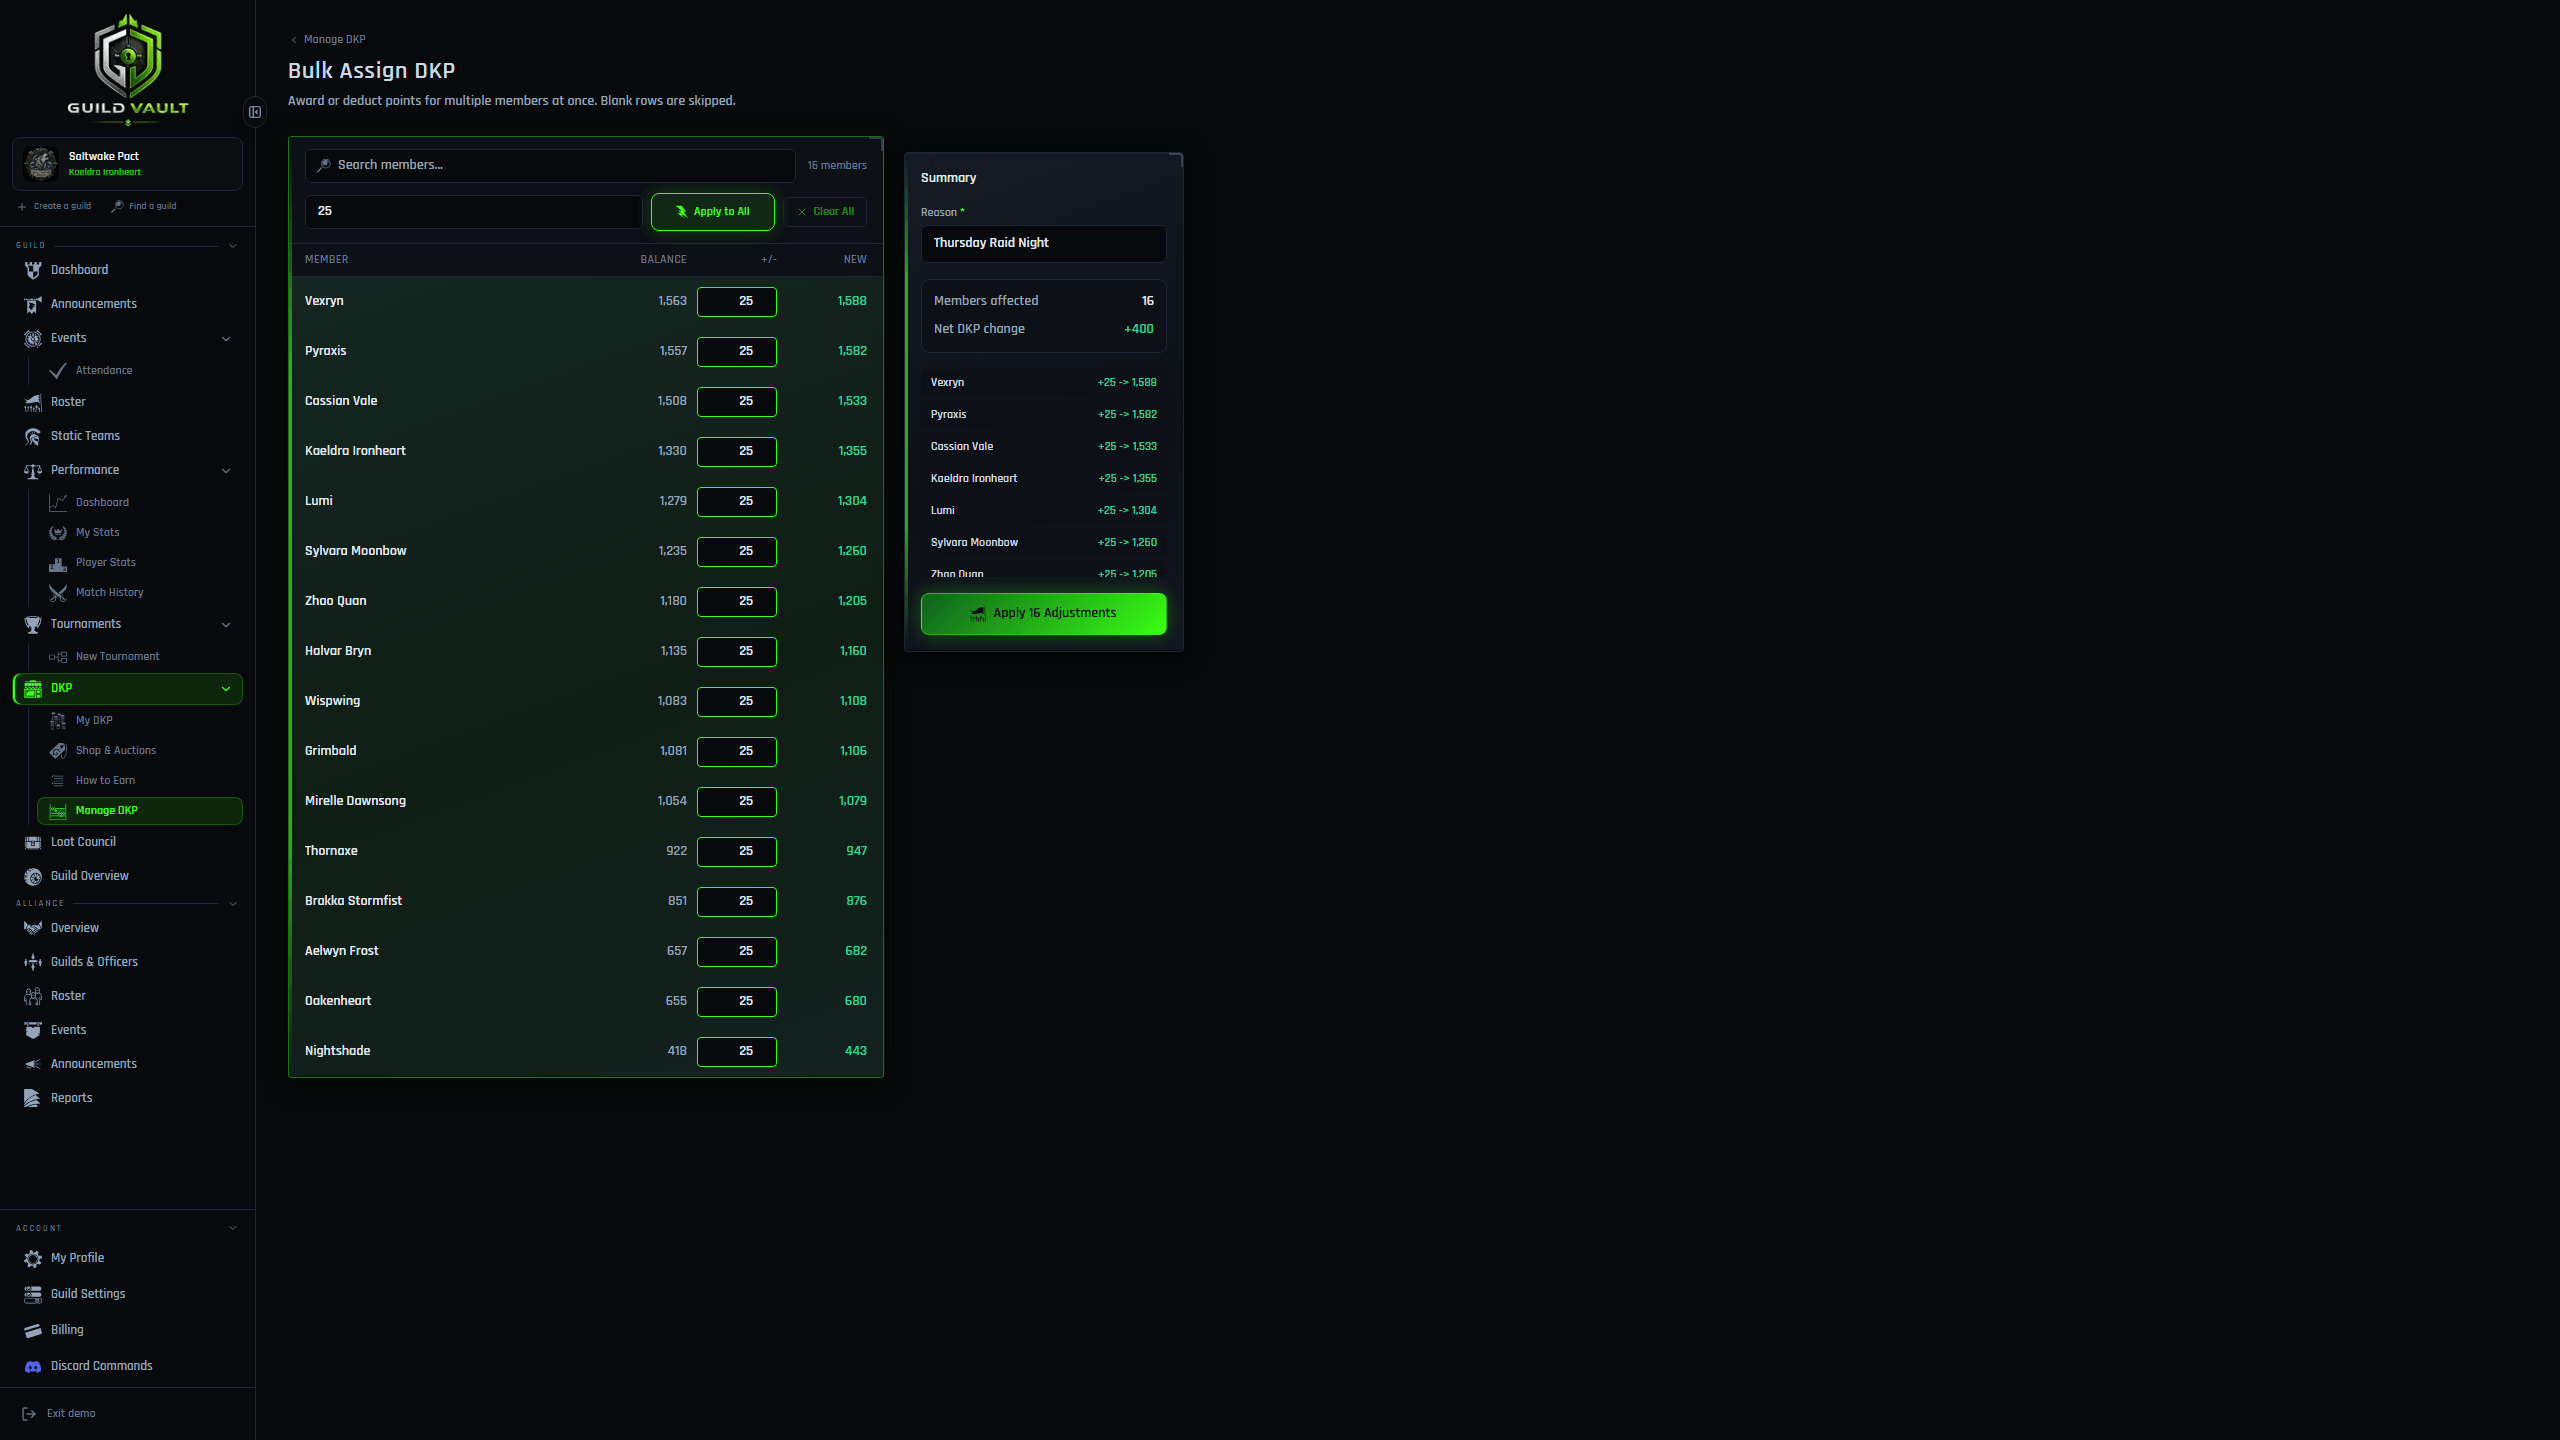
Task: Click Sylvara Moonbow in the Summary list
Action: pyautogui.click(x=974, y=543)
